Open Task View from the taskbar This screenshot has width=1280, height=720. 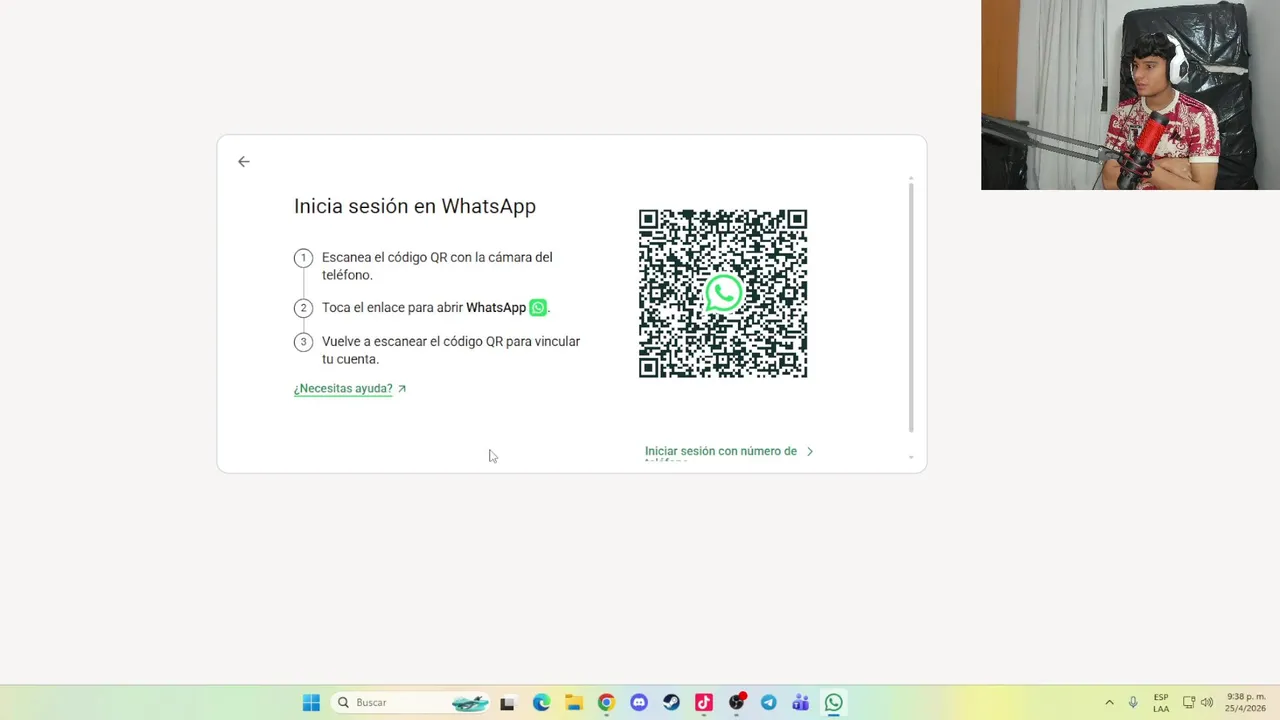tap(507, 703)
